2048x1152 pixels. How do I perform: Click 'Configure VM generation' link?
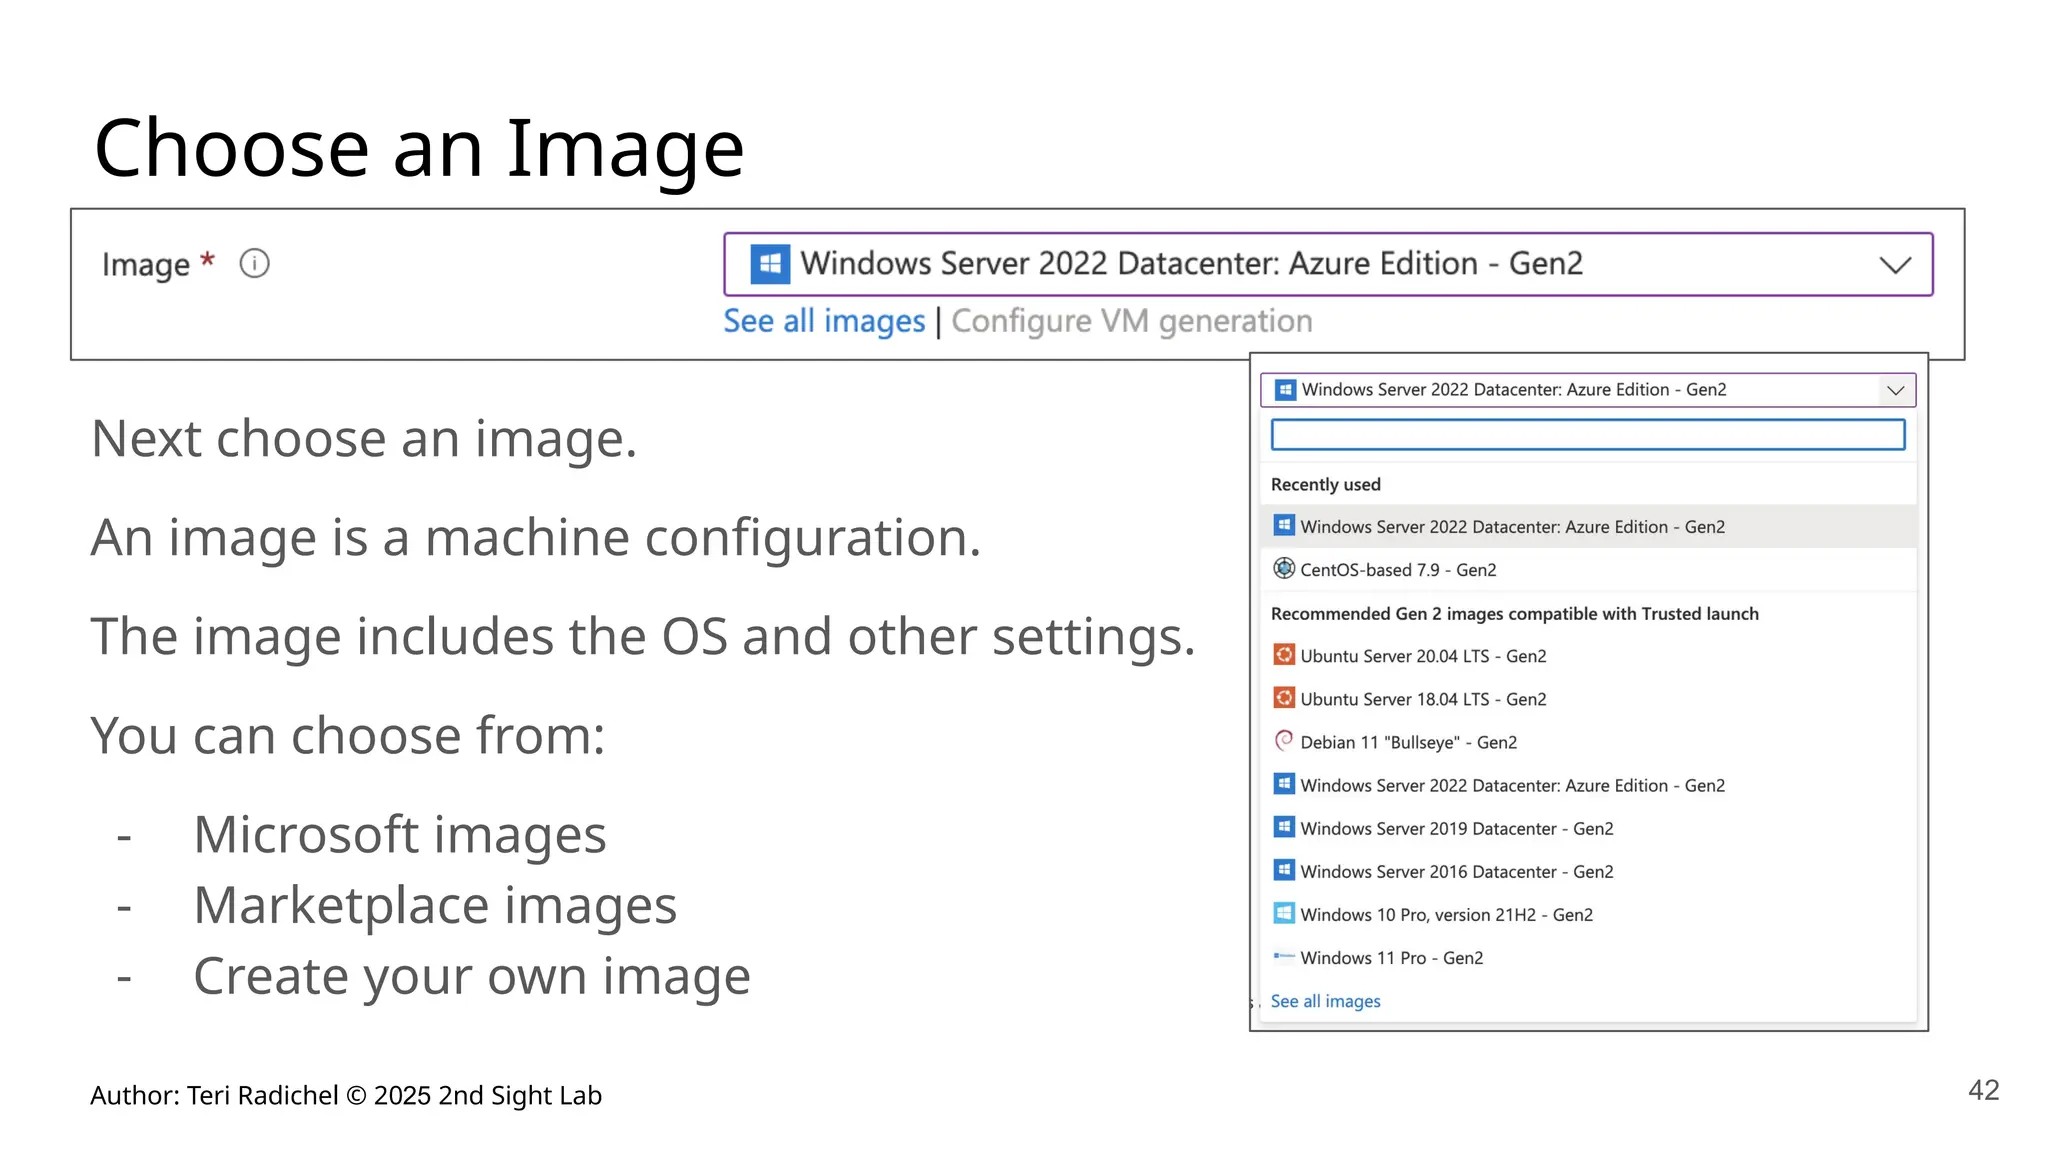[1131, 321]
